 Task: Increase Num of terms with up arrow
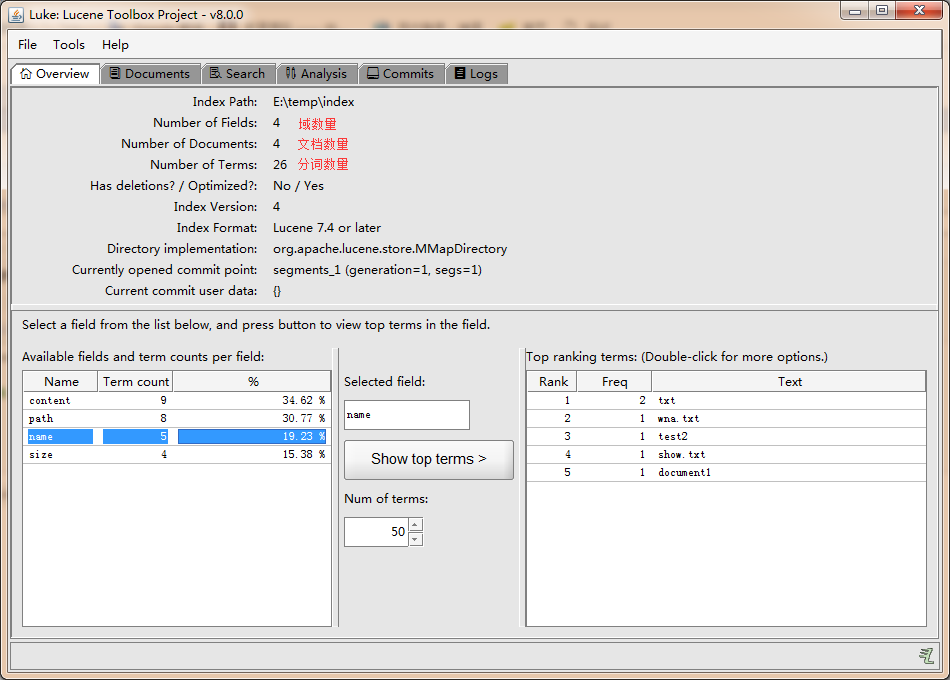pos(416,524)
